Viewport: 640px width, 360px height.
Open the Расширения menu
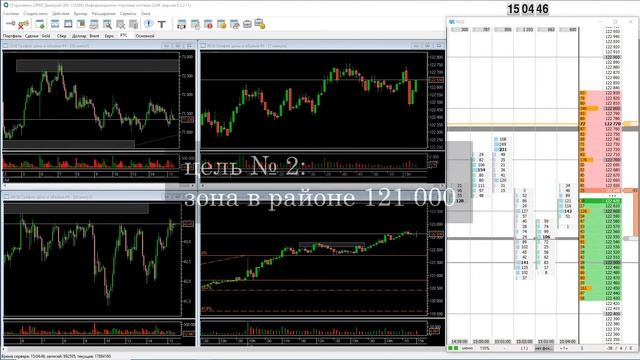click(104, 13)
